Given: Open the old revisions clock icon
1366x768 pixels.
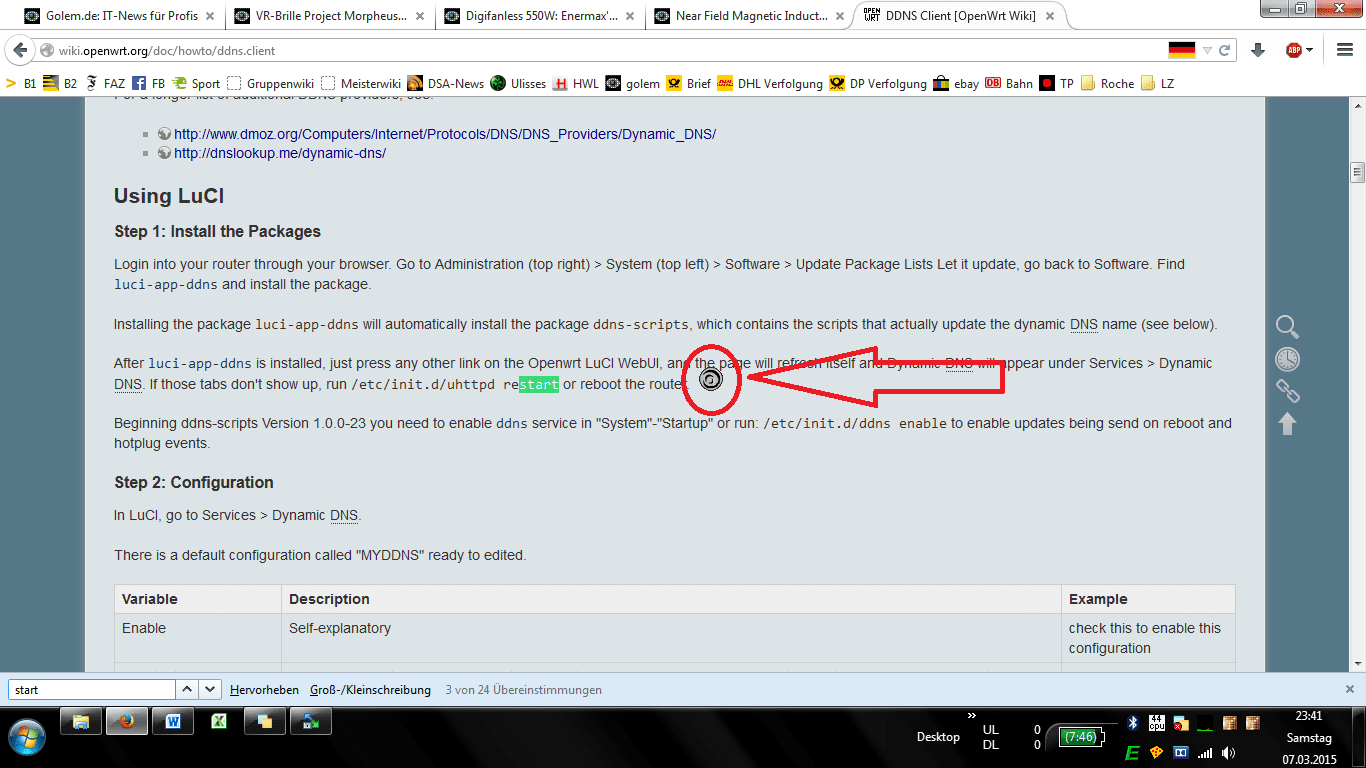Looking at the screenshot, I should pos(1287,359).
